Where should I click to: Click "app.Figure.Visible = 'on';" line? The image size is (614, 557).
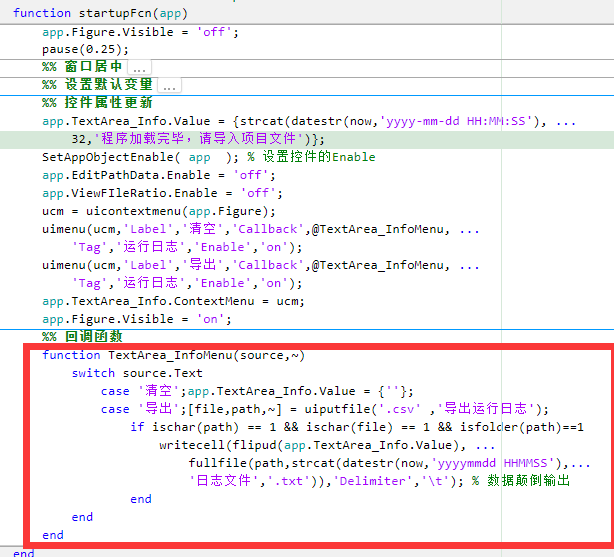(137, 319)
